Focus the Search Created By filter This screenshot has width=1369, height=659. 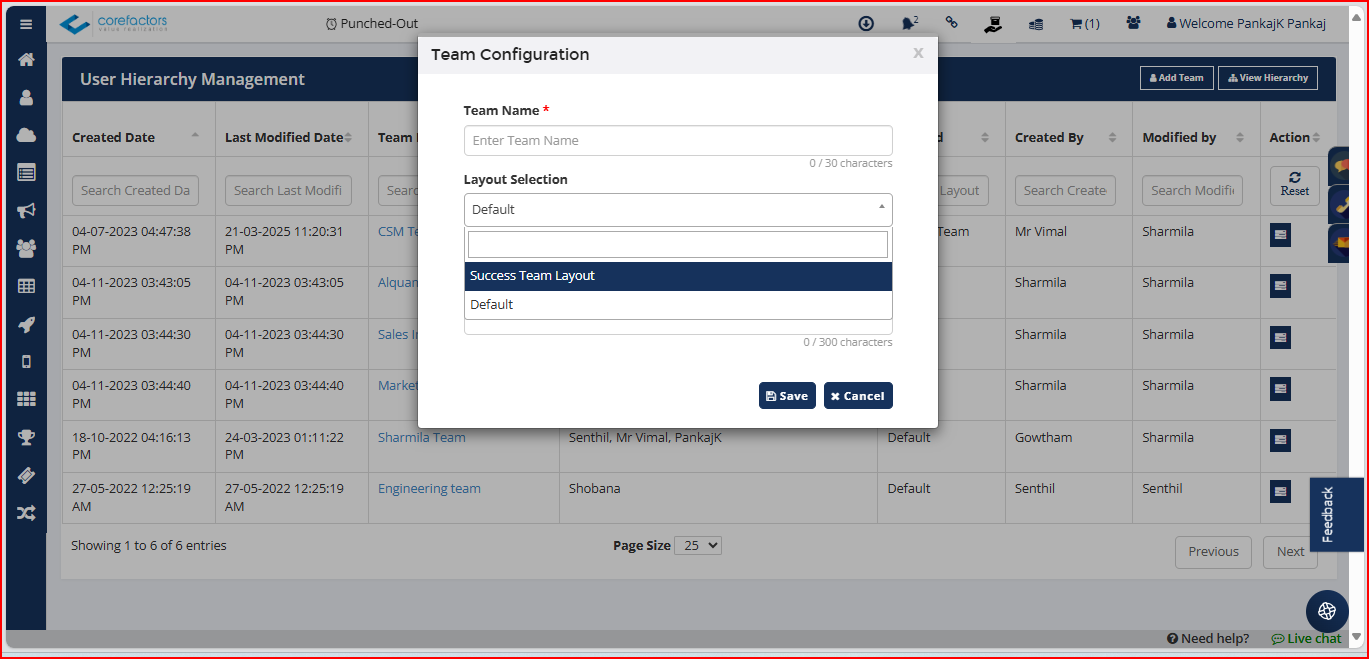pyautogui.click(x=1065, y=190)
